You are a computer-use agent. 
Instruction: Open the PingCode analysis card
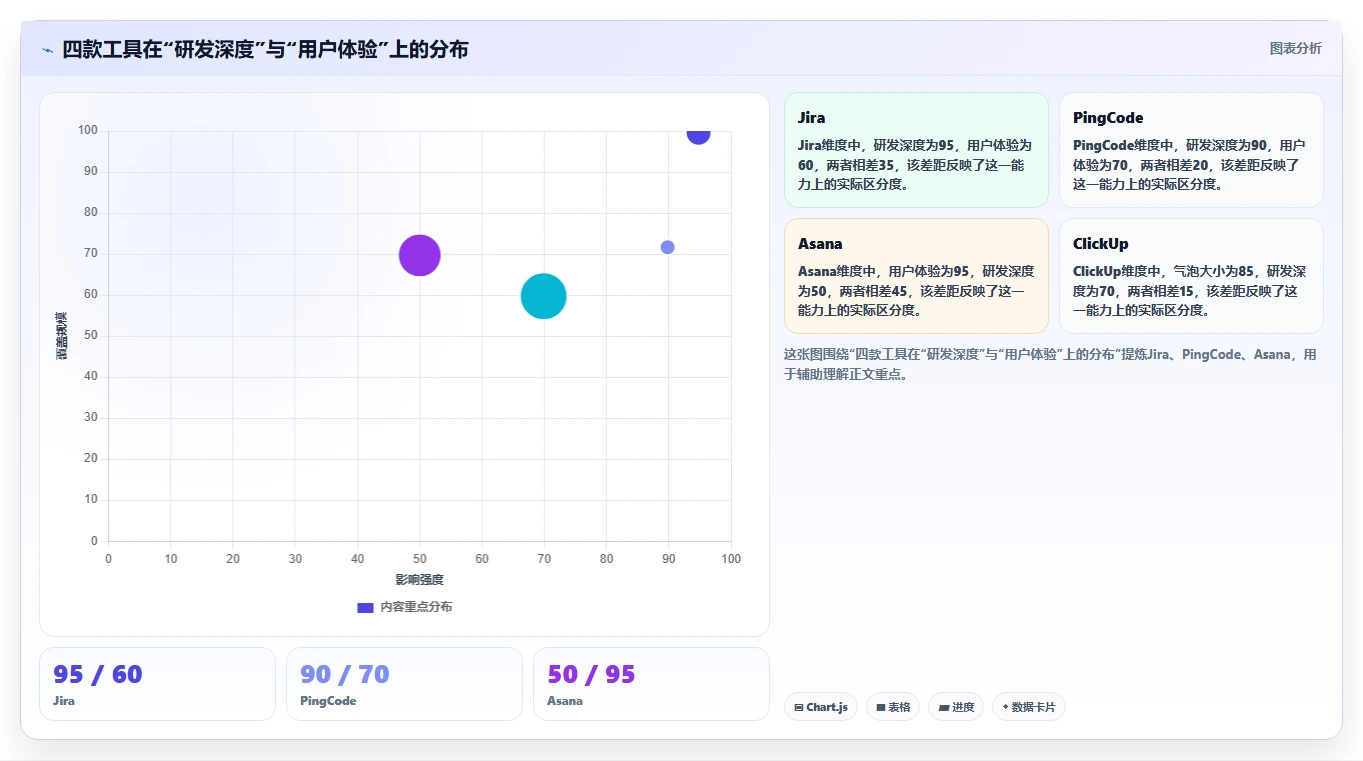(x=1191, y=150)
